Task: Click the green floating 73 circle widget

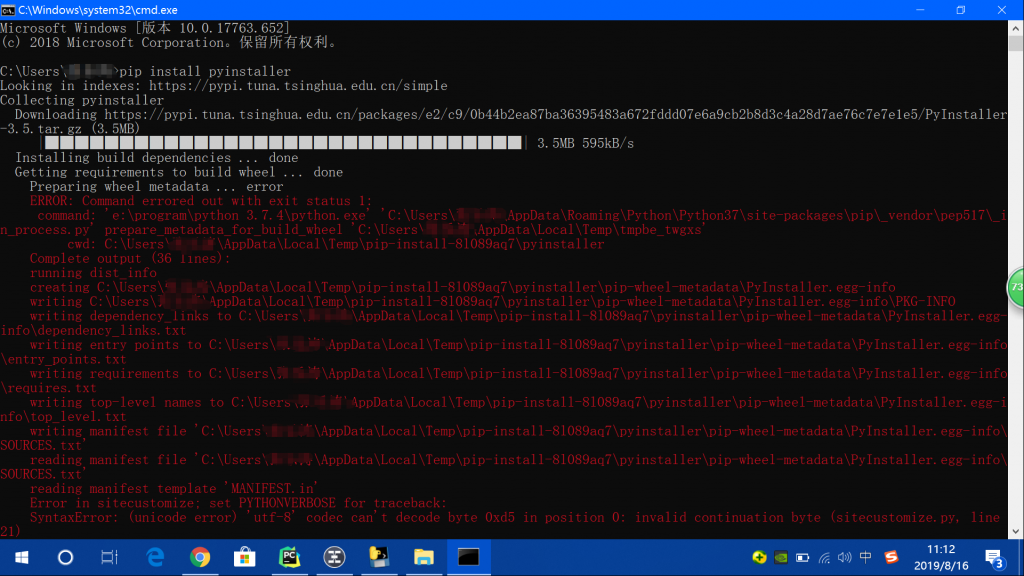Action: 1015,287
